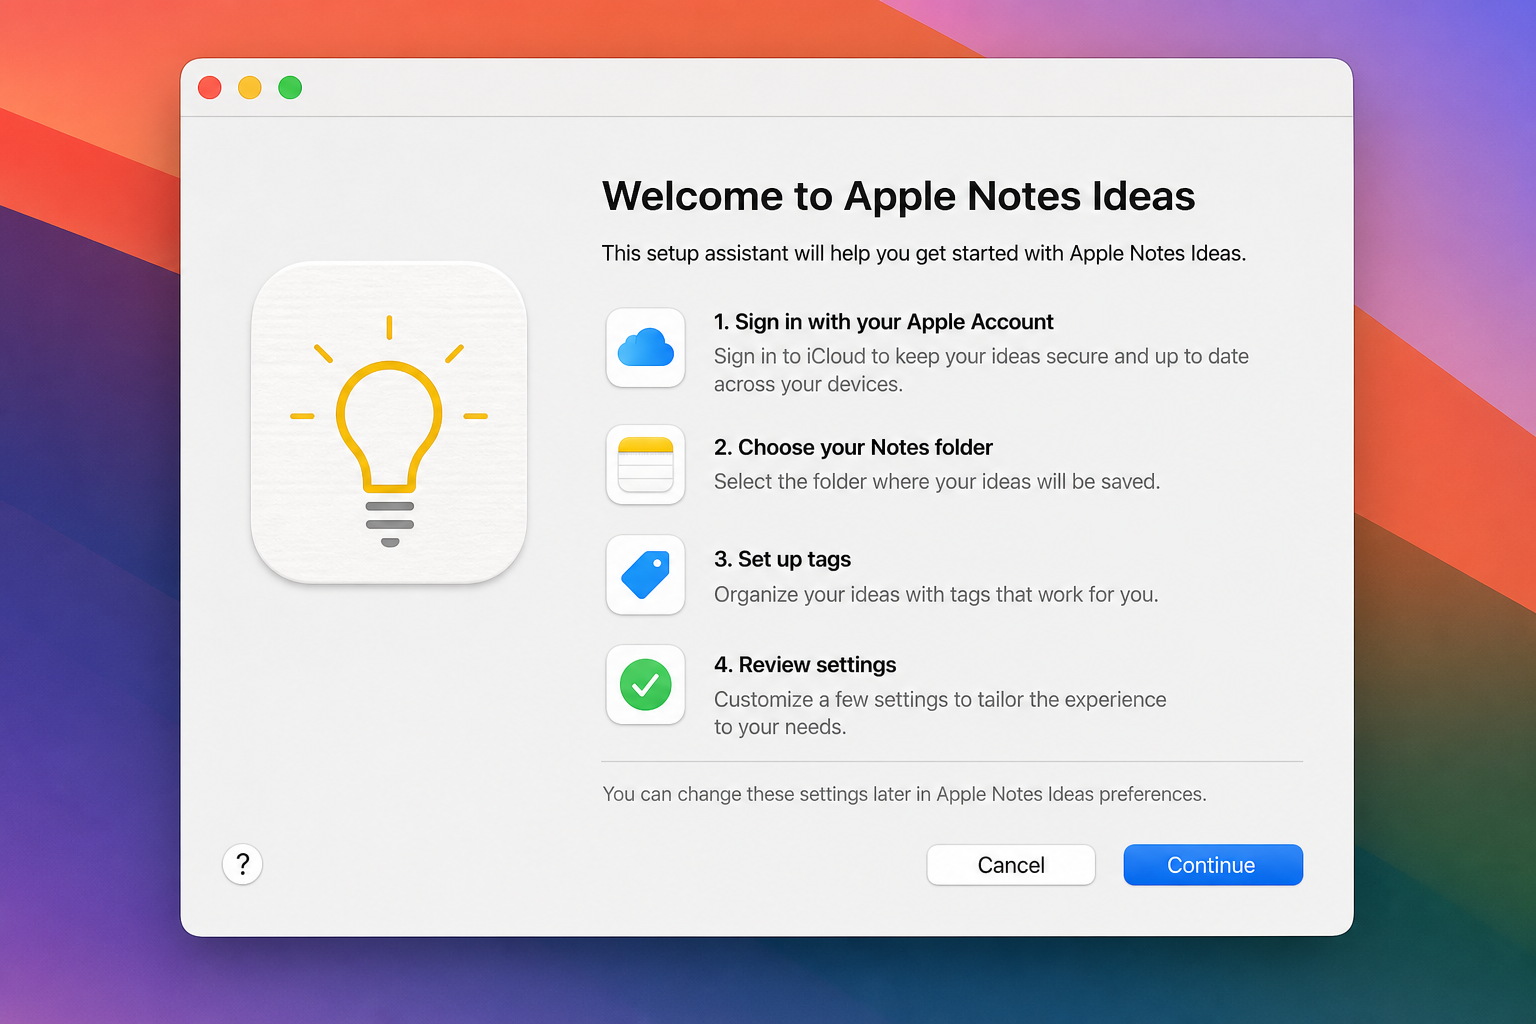Image resolution: width=1536 pixels, height=1024 pixels.
Task: Select the 'Review settings' heading
Action: click(x=805, y=665)
